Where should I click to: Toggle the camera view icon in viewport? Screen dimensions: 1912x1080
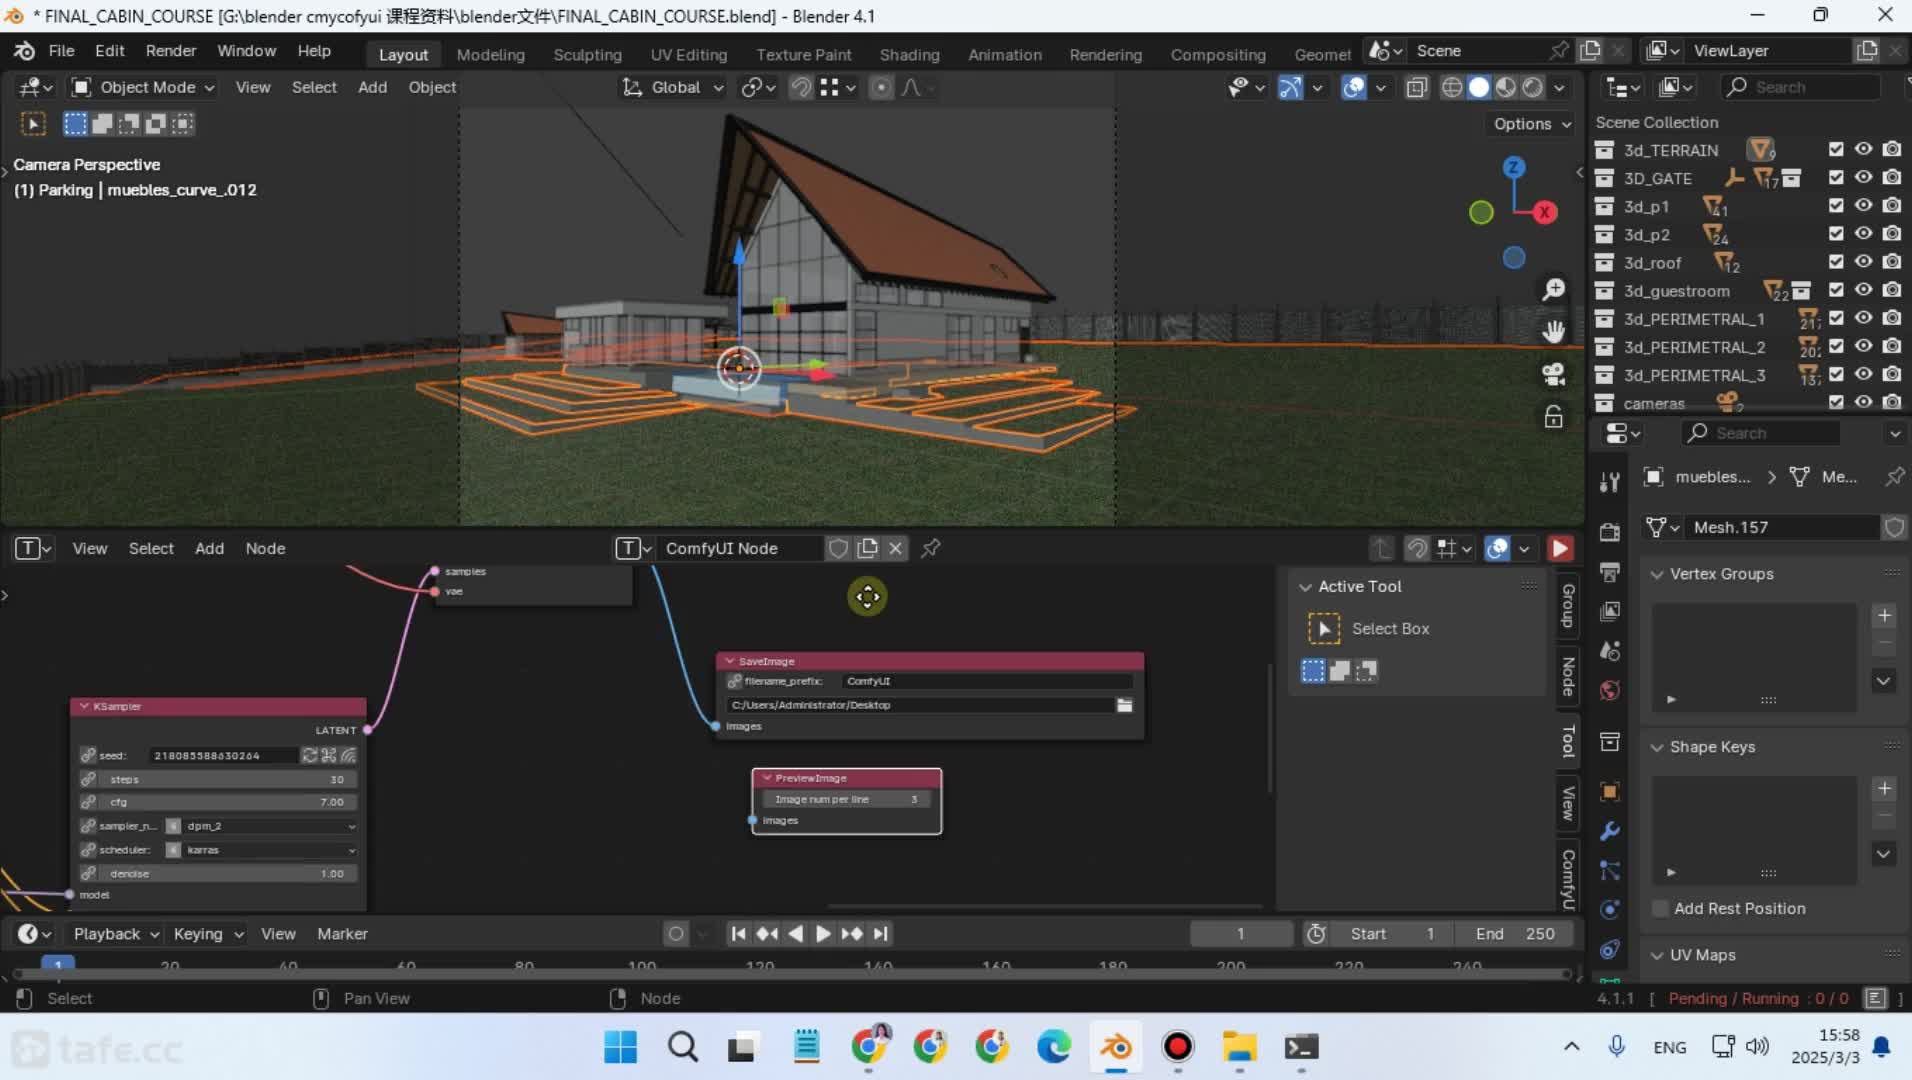click(x=1553, y=374)
